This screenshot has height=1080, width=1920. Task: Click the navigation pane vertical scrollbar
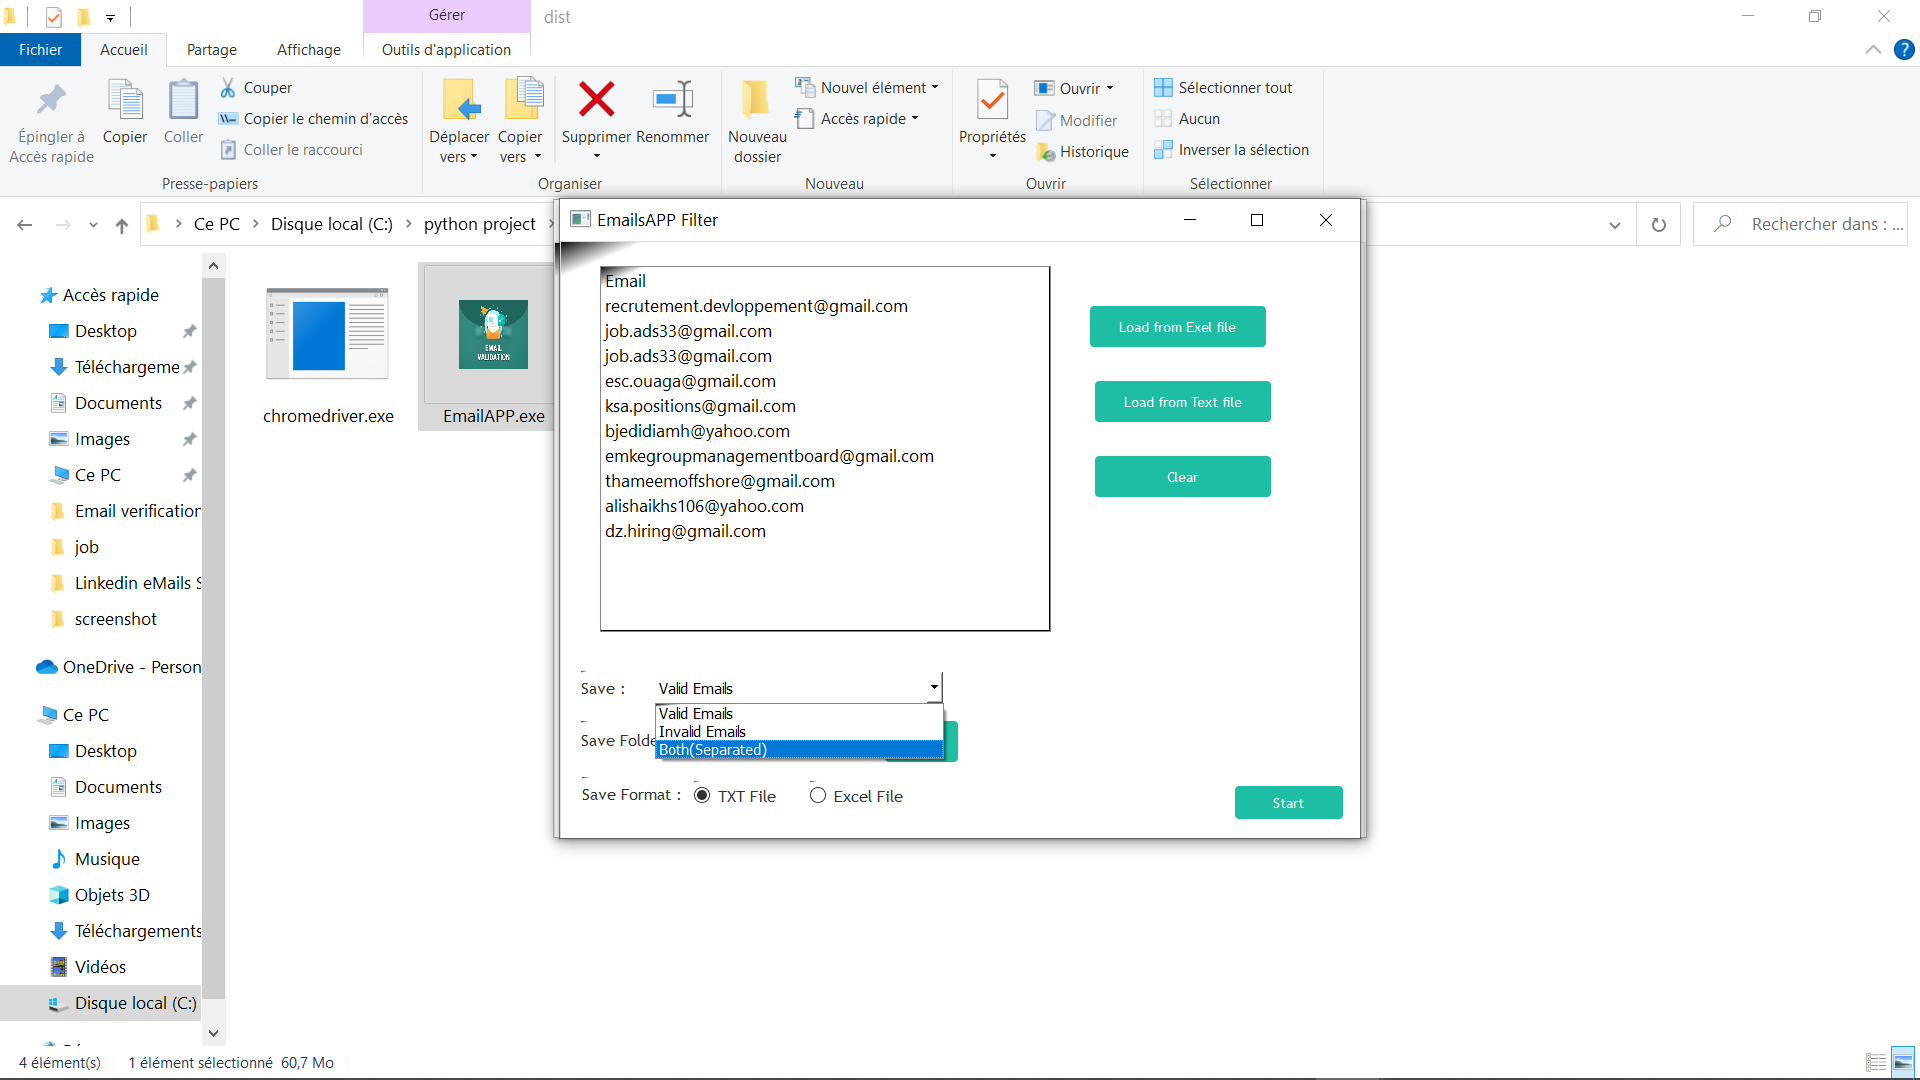(213, 640)
